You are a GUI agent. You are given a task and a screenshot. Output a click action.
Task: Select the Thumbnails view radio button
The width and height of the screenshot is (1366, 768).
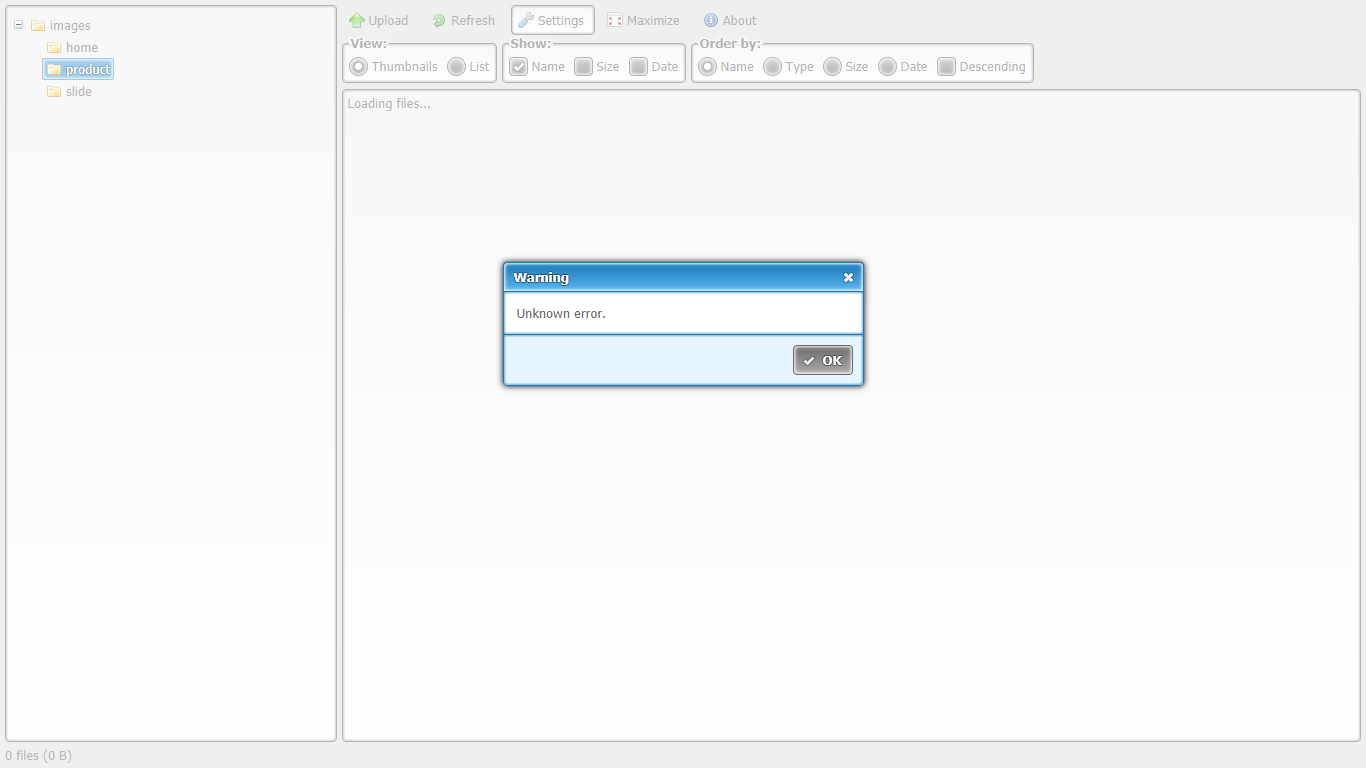(358, 67)
